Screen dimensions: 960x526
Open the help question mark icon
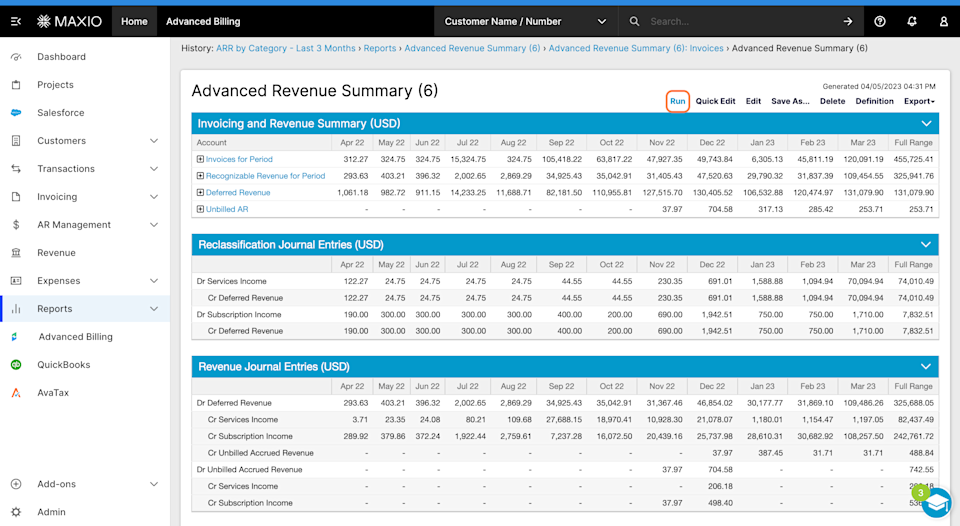880,21
